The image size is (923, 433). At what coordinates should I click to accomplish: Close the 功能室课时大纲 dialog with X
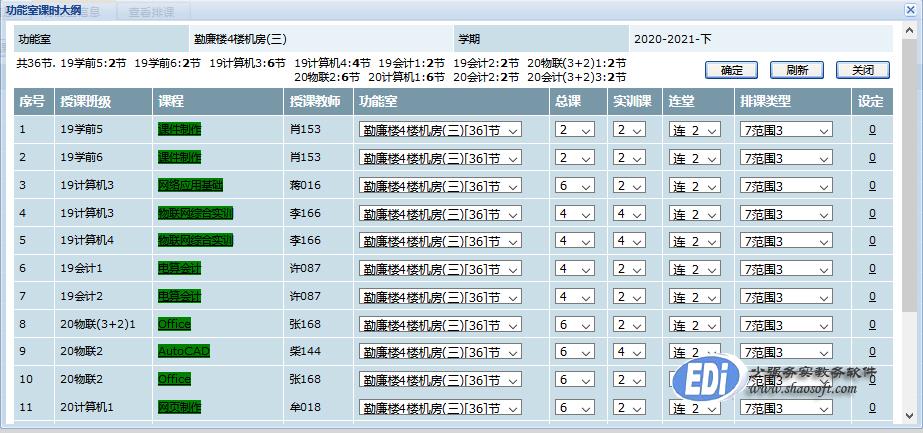point(908,8)
